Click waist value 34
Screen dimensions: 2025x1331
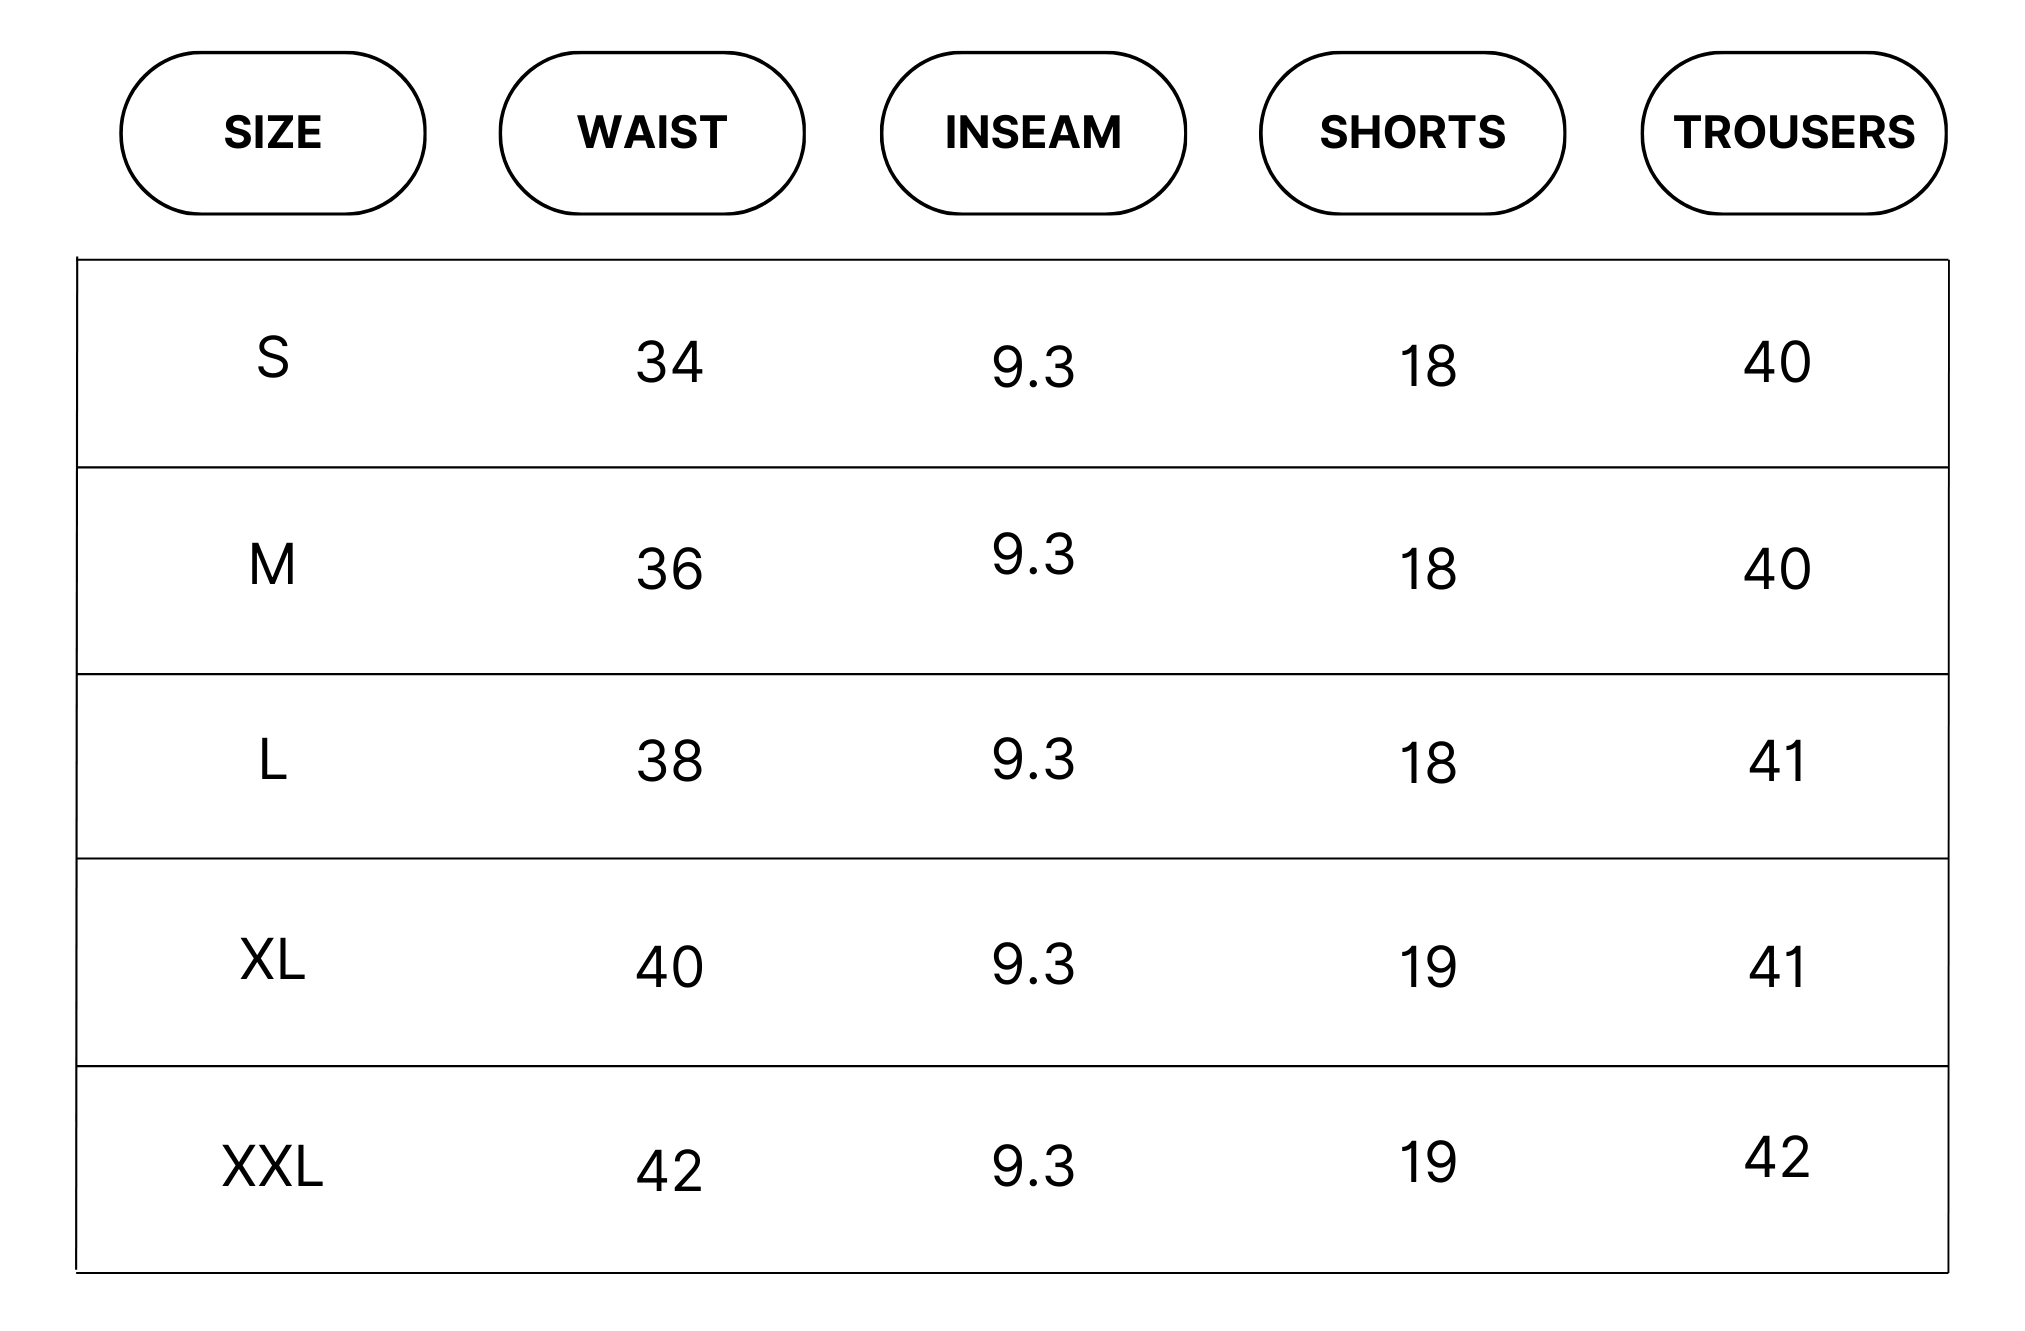669,362
